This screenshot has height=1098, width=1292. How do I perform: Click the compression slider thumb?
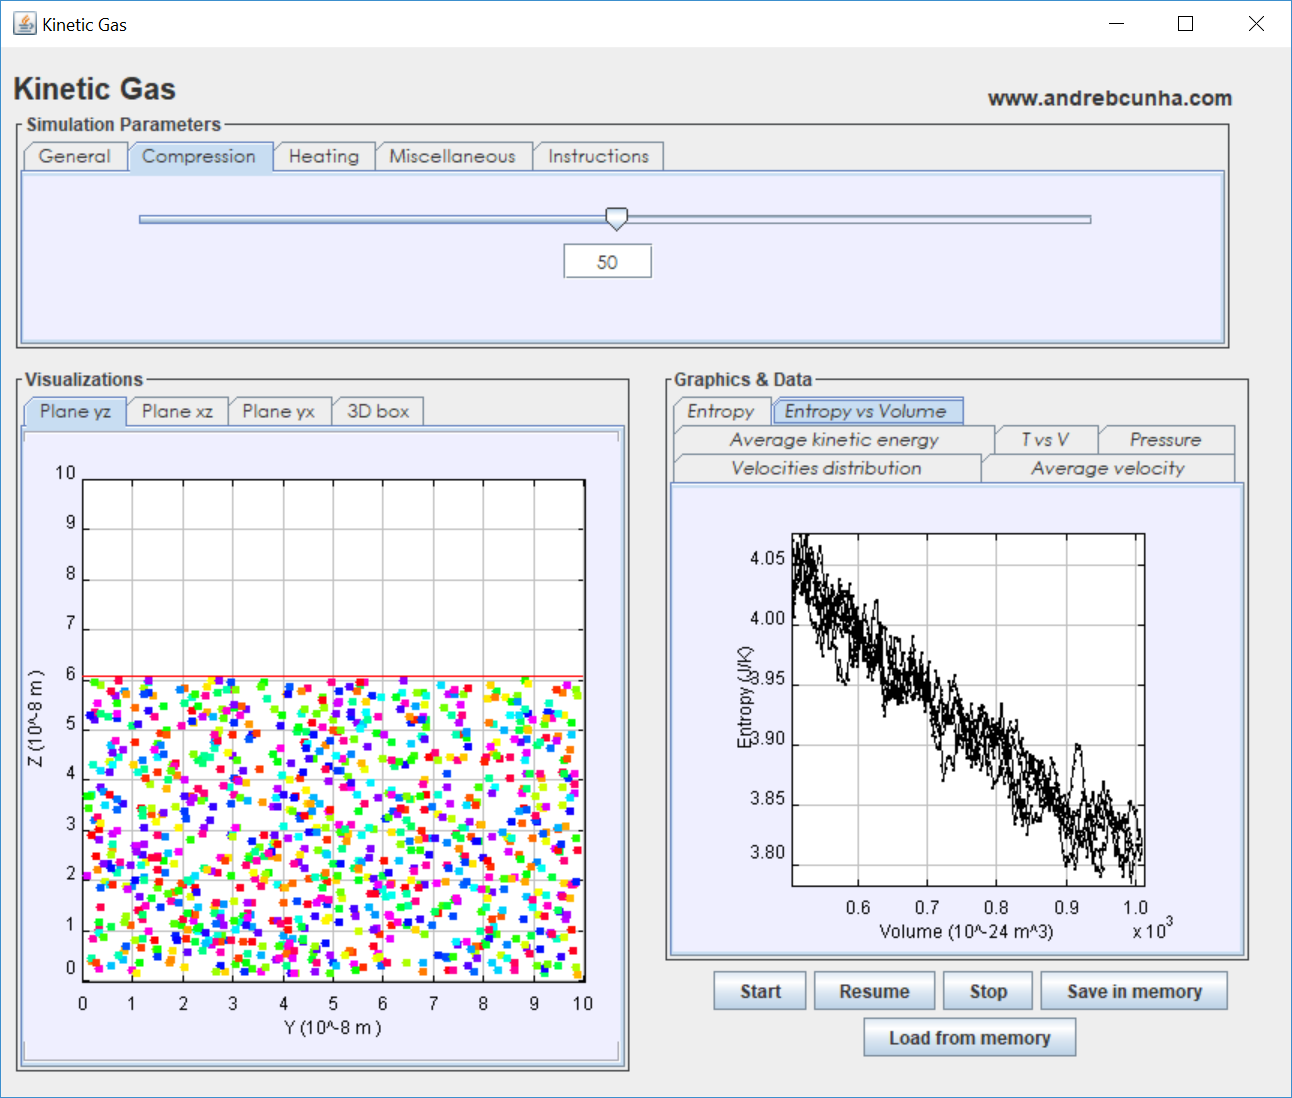coord(617,219)
